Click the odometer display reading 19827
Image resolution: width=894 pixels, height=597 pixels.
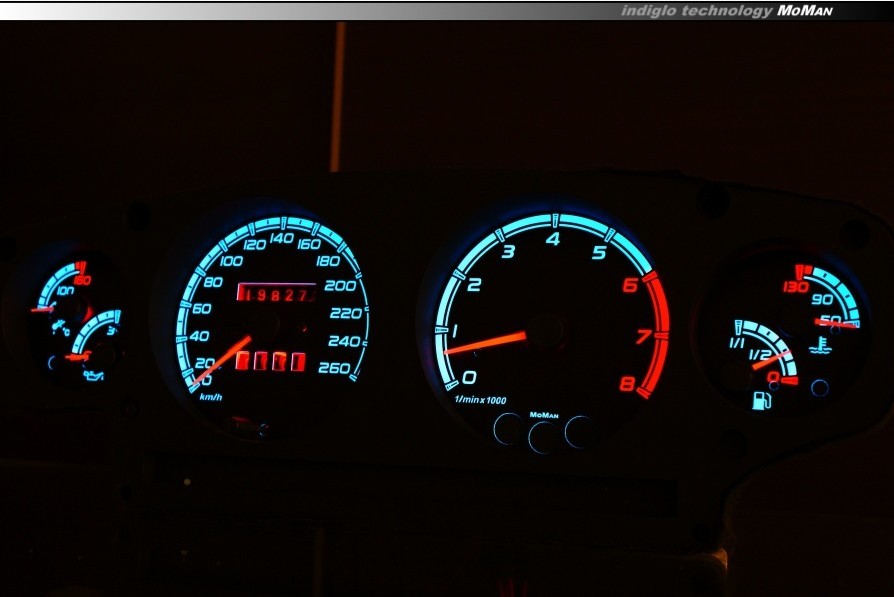click(276, 293)
